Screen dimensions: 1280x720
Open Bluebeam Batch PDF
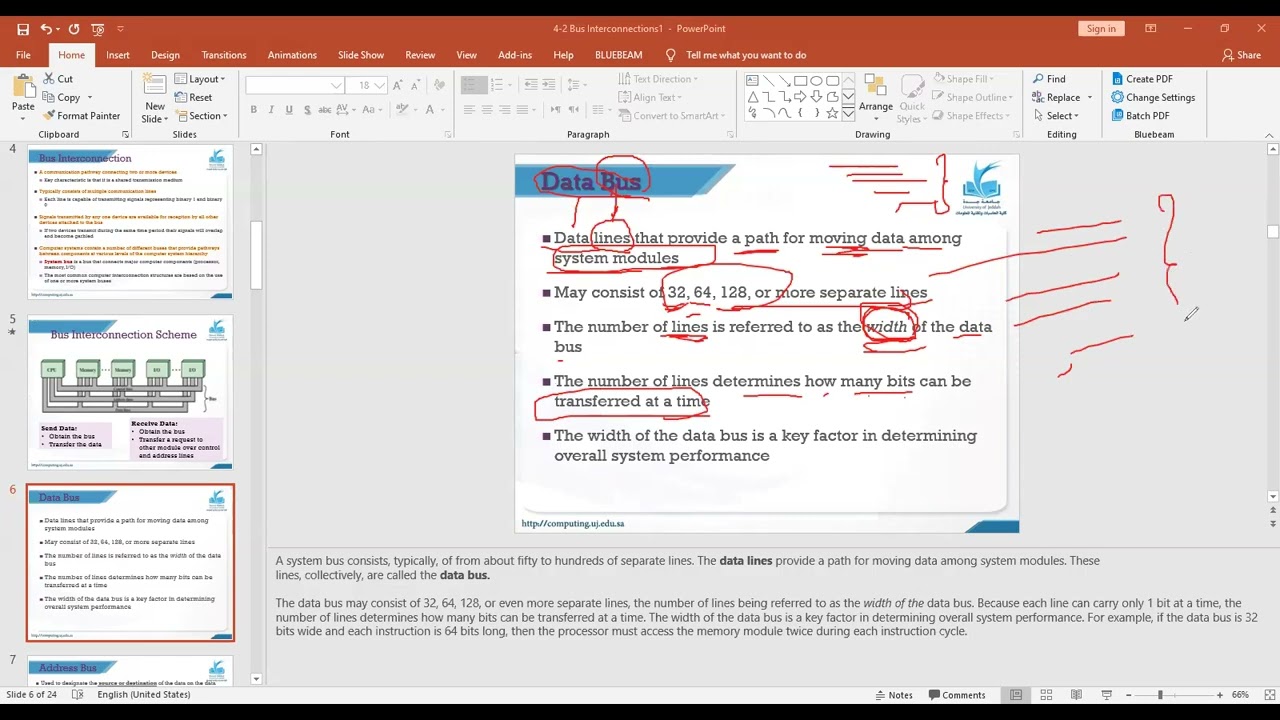point(1140,116)
